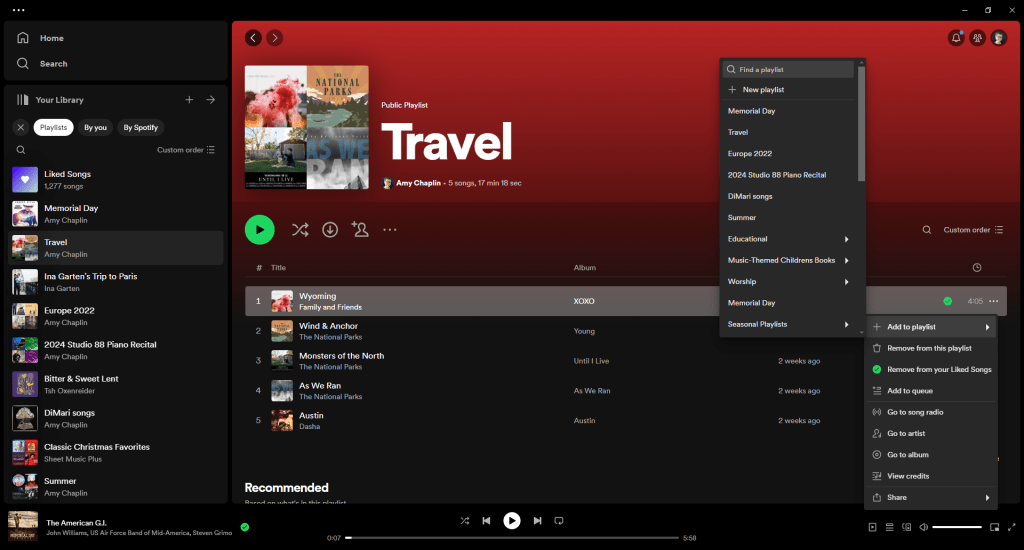
Task: Open more options for Travel playlist
Action: (390, 230)
